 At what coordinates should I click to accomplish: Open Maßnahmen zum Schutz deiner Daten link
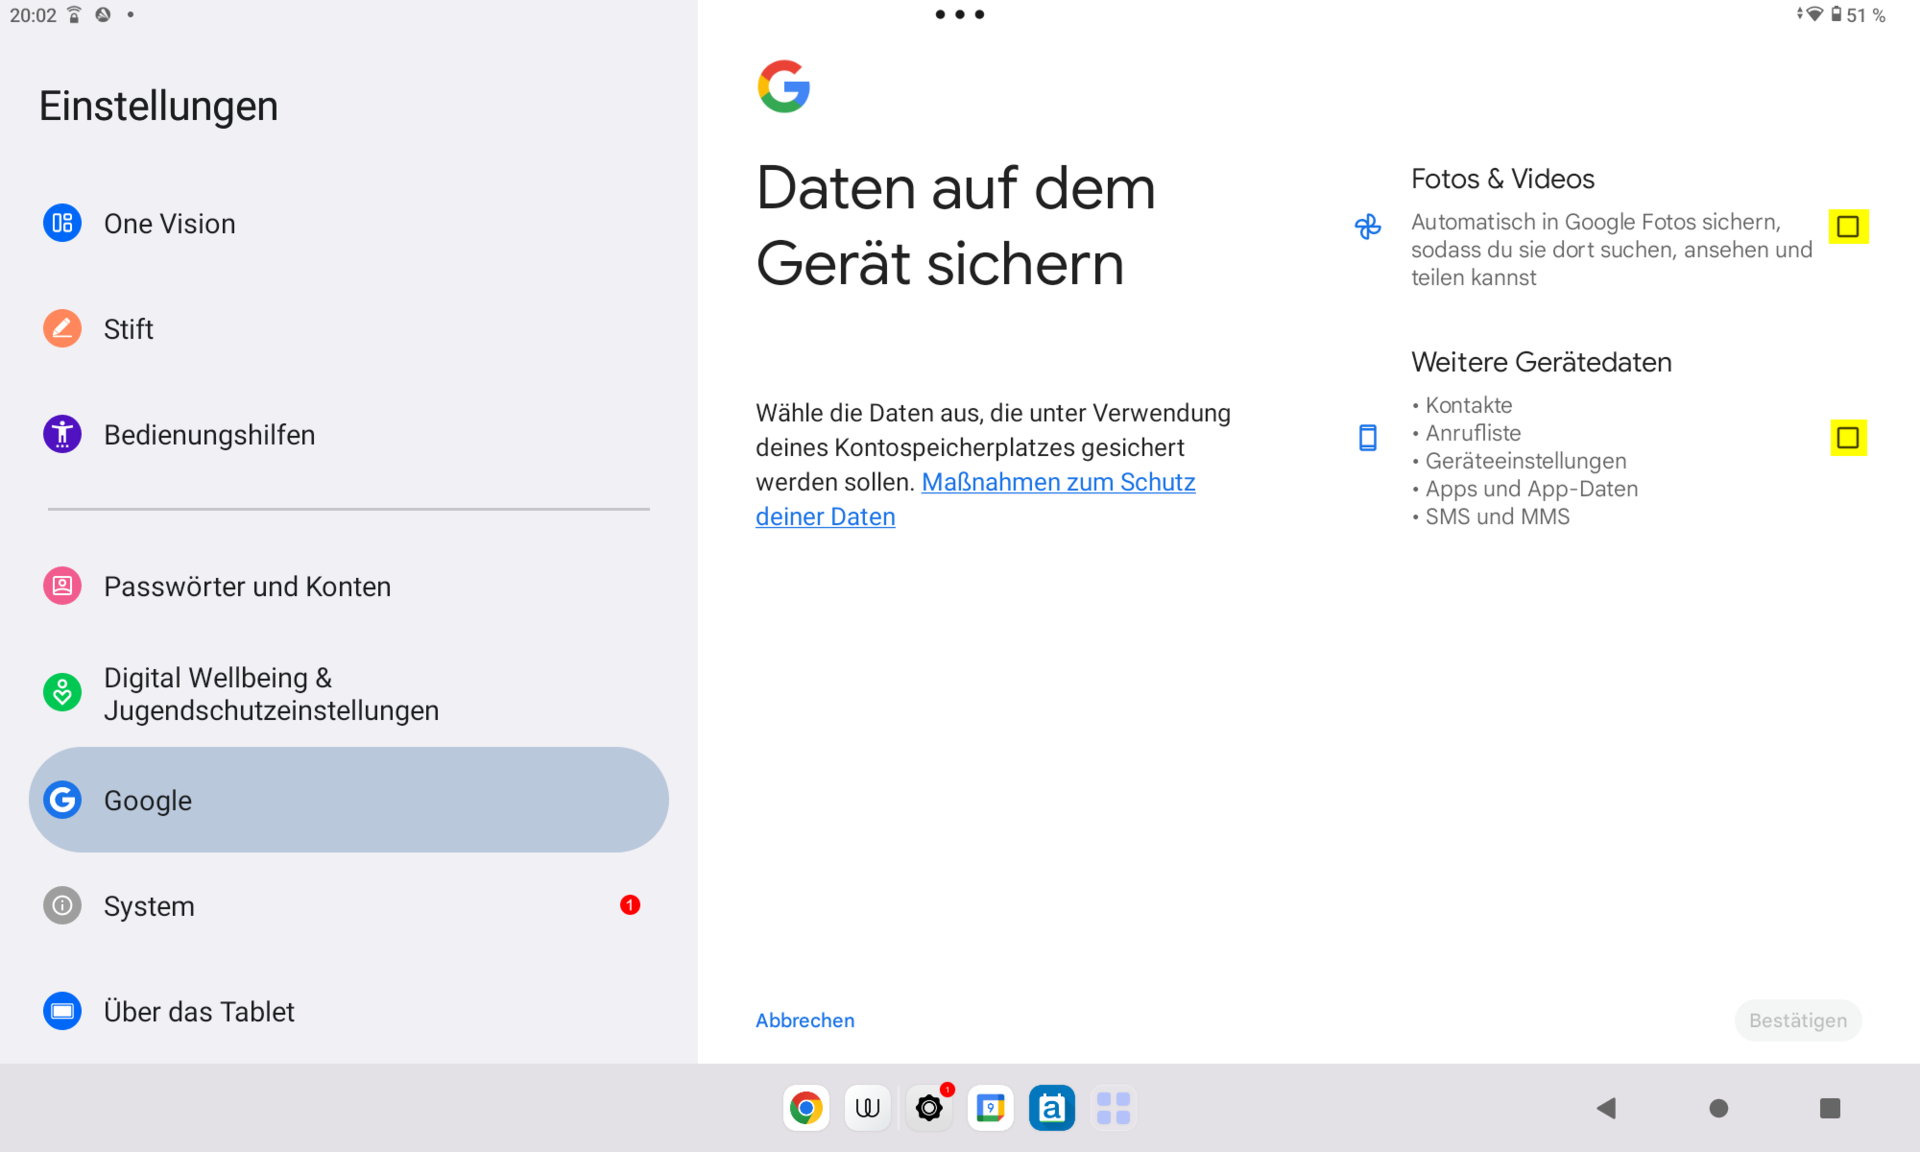pos(1057,483)
